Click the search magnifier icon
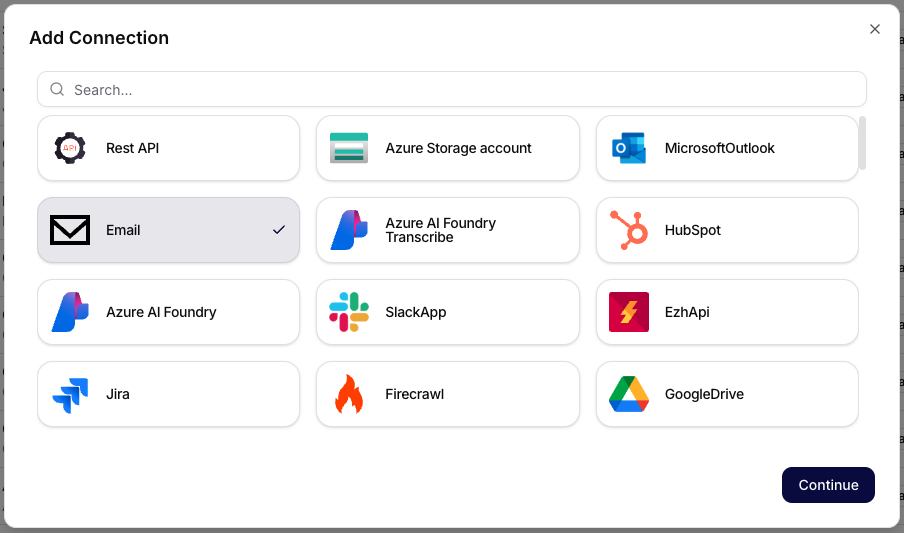 click(58, 89)
